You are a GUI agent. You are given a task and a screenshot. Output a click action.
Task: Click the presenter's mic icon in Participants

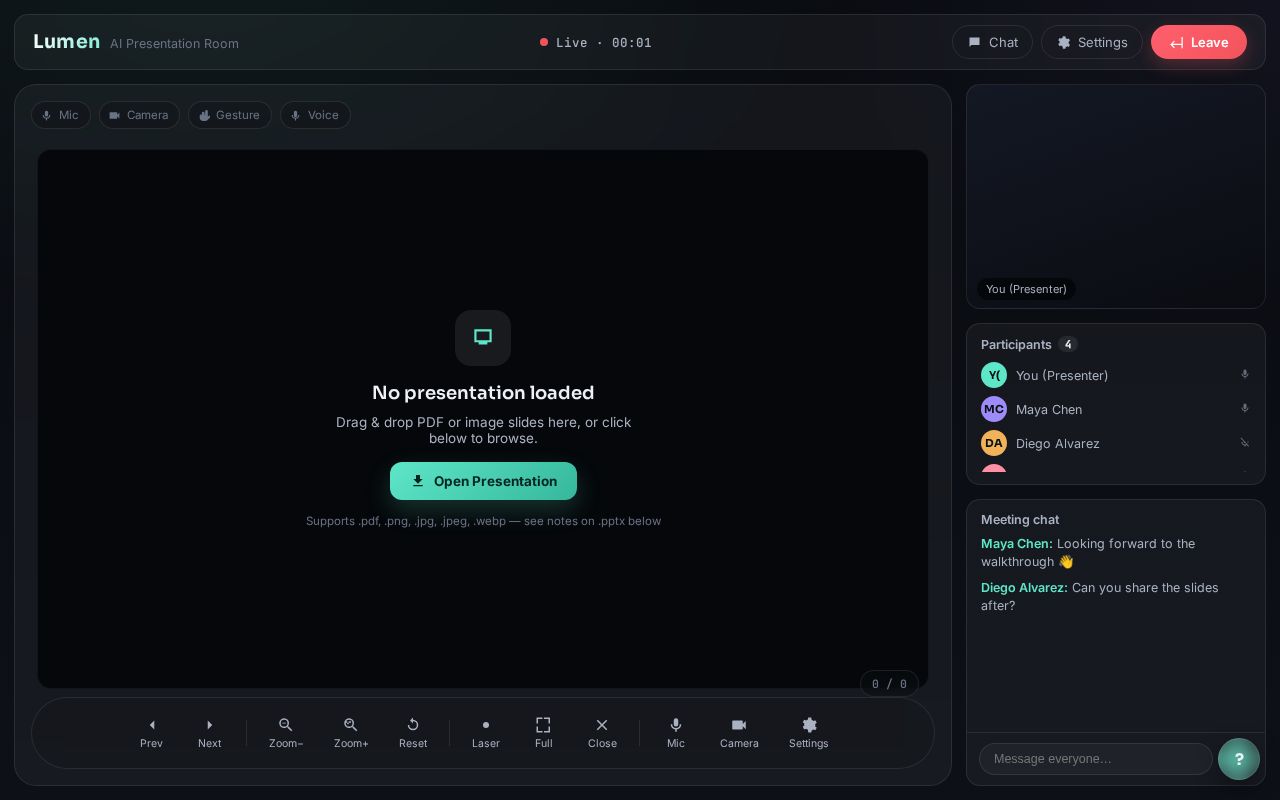(x=1245, y=374)
